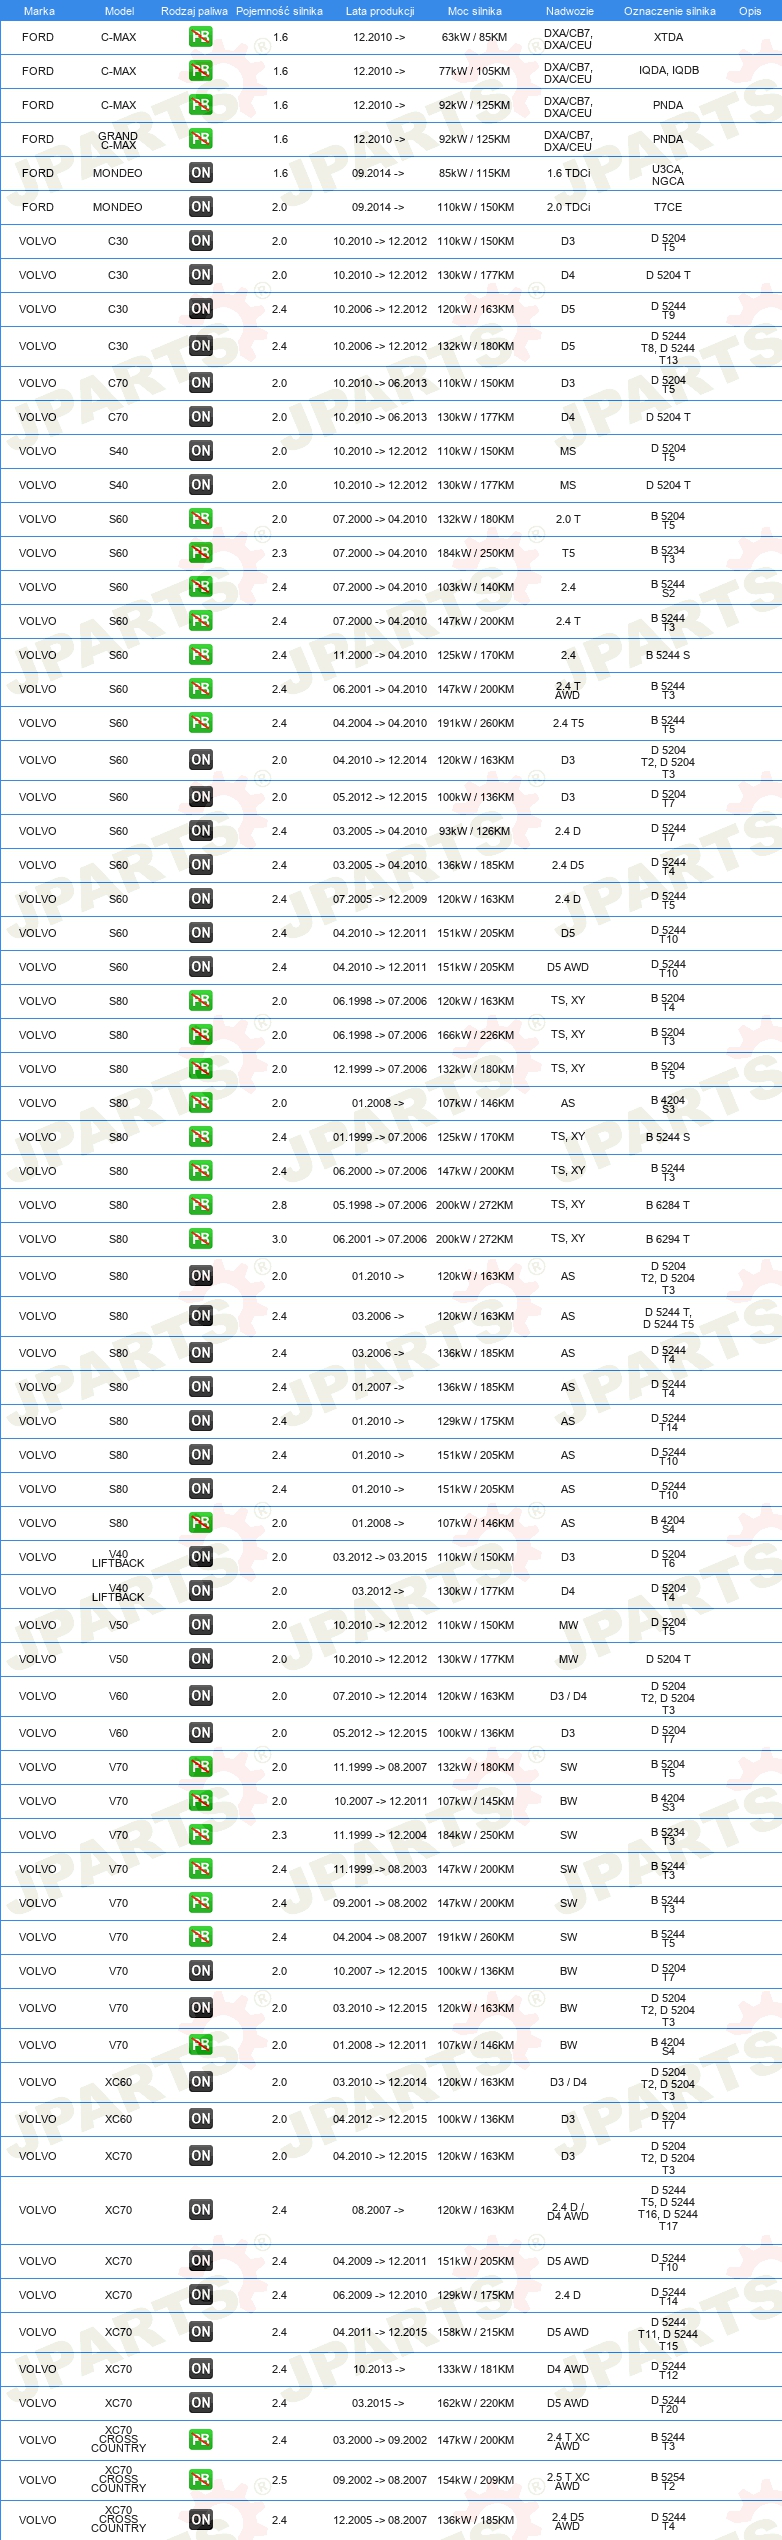Click diesel icon in V40 LIFTBACK 110kW / 150KM row
Viewport: 782px width, 2540px height.
(x=201, y=1557)
